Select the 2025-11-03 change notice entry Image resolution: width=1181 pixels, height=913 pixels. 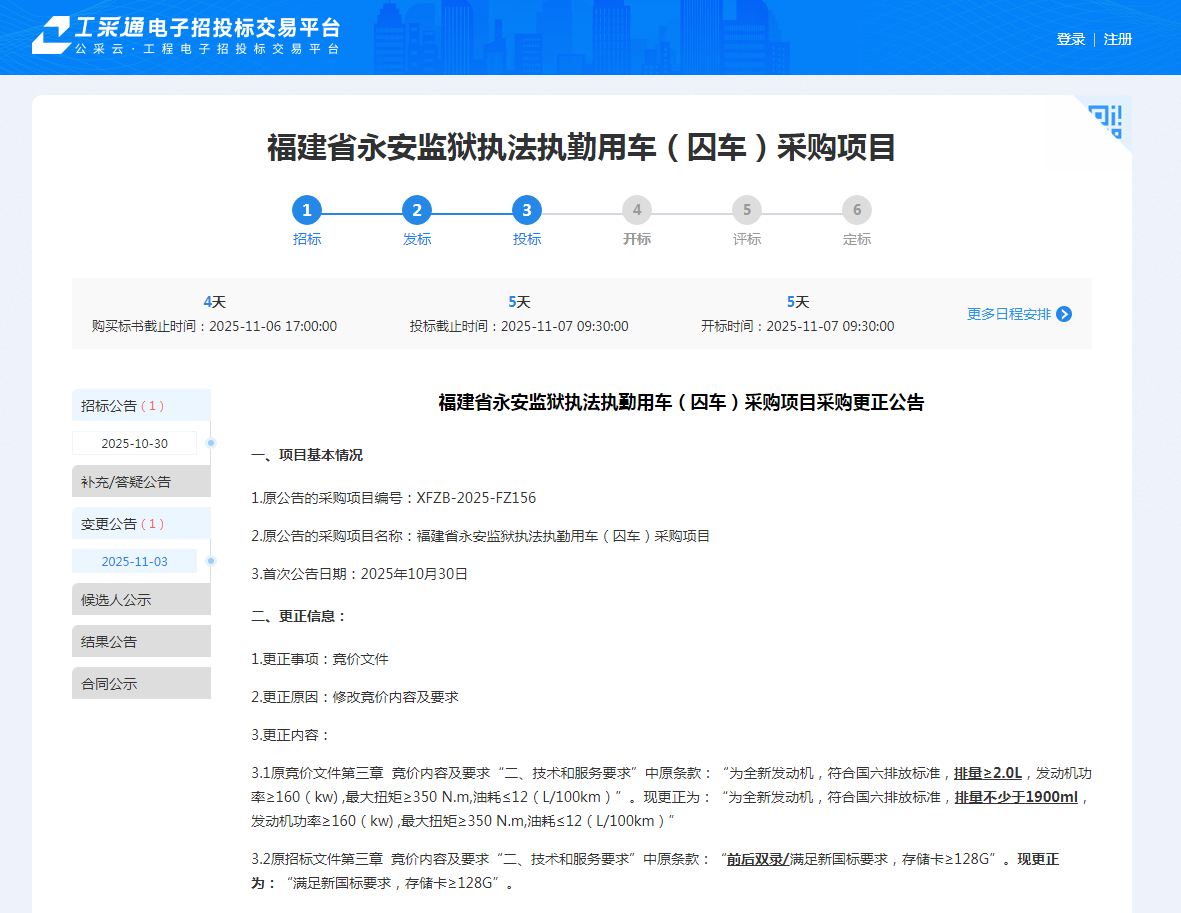[x=135, y=561]
